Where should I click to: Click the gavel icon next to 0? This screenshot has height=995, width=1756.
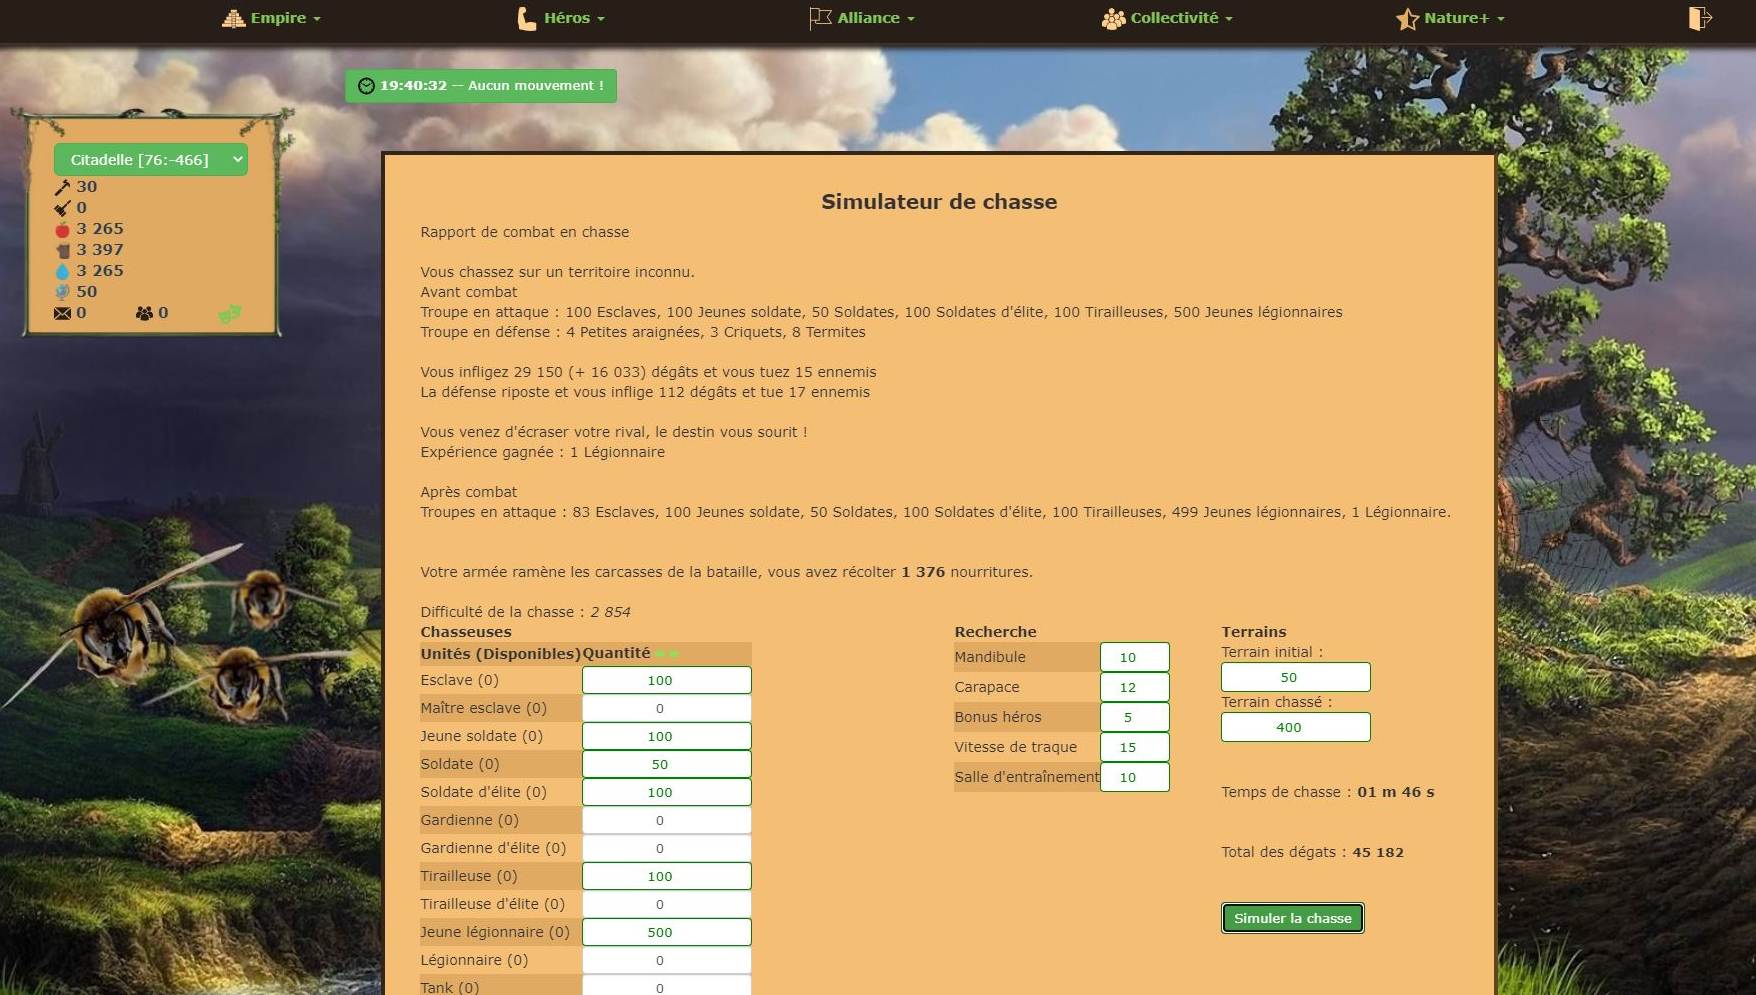(62, 208)
